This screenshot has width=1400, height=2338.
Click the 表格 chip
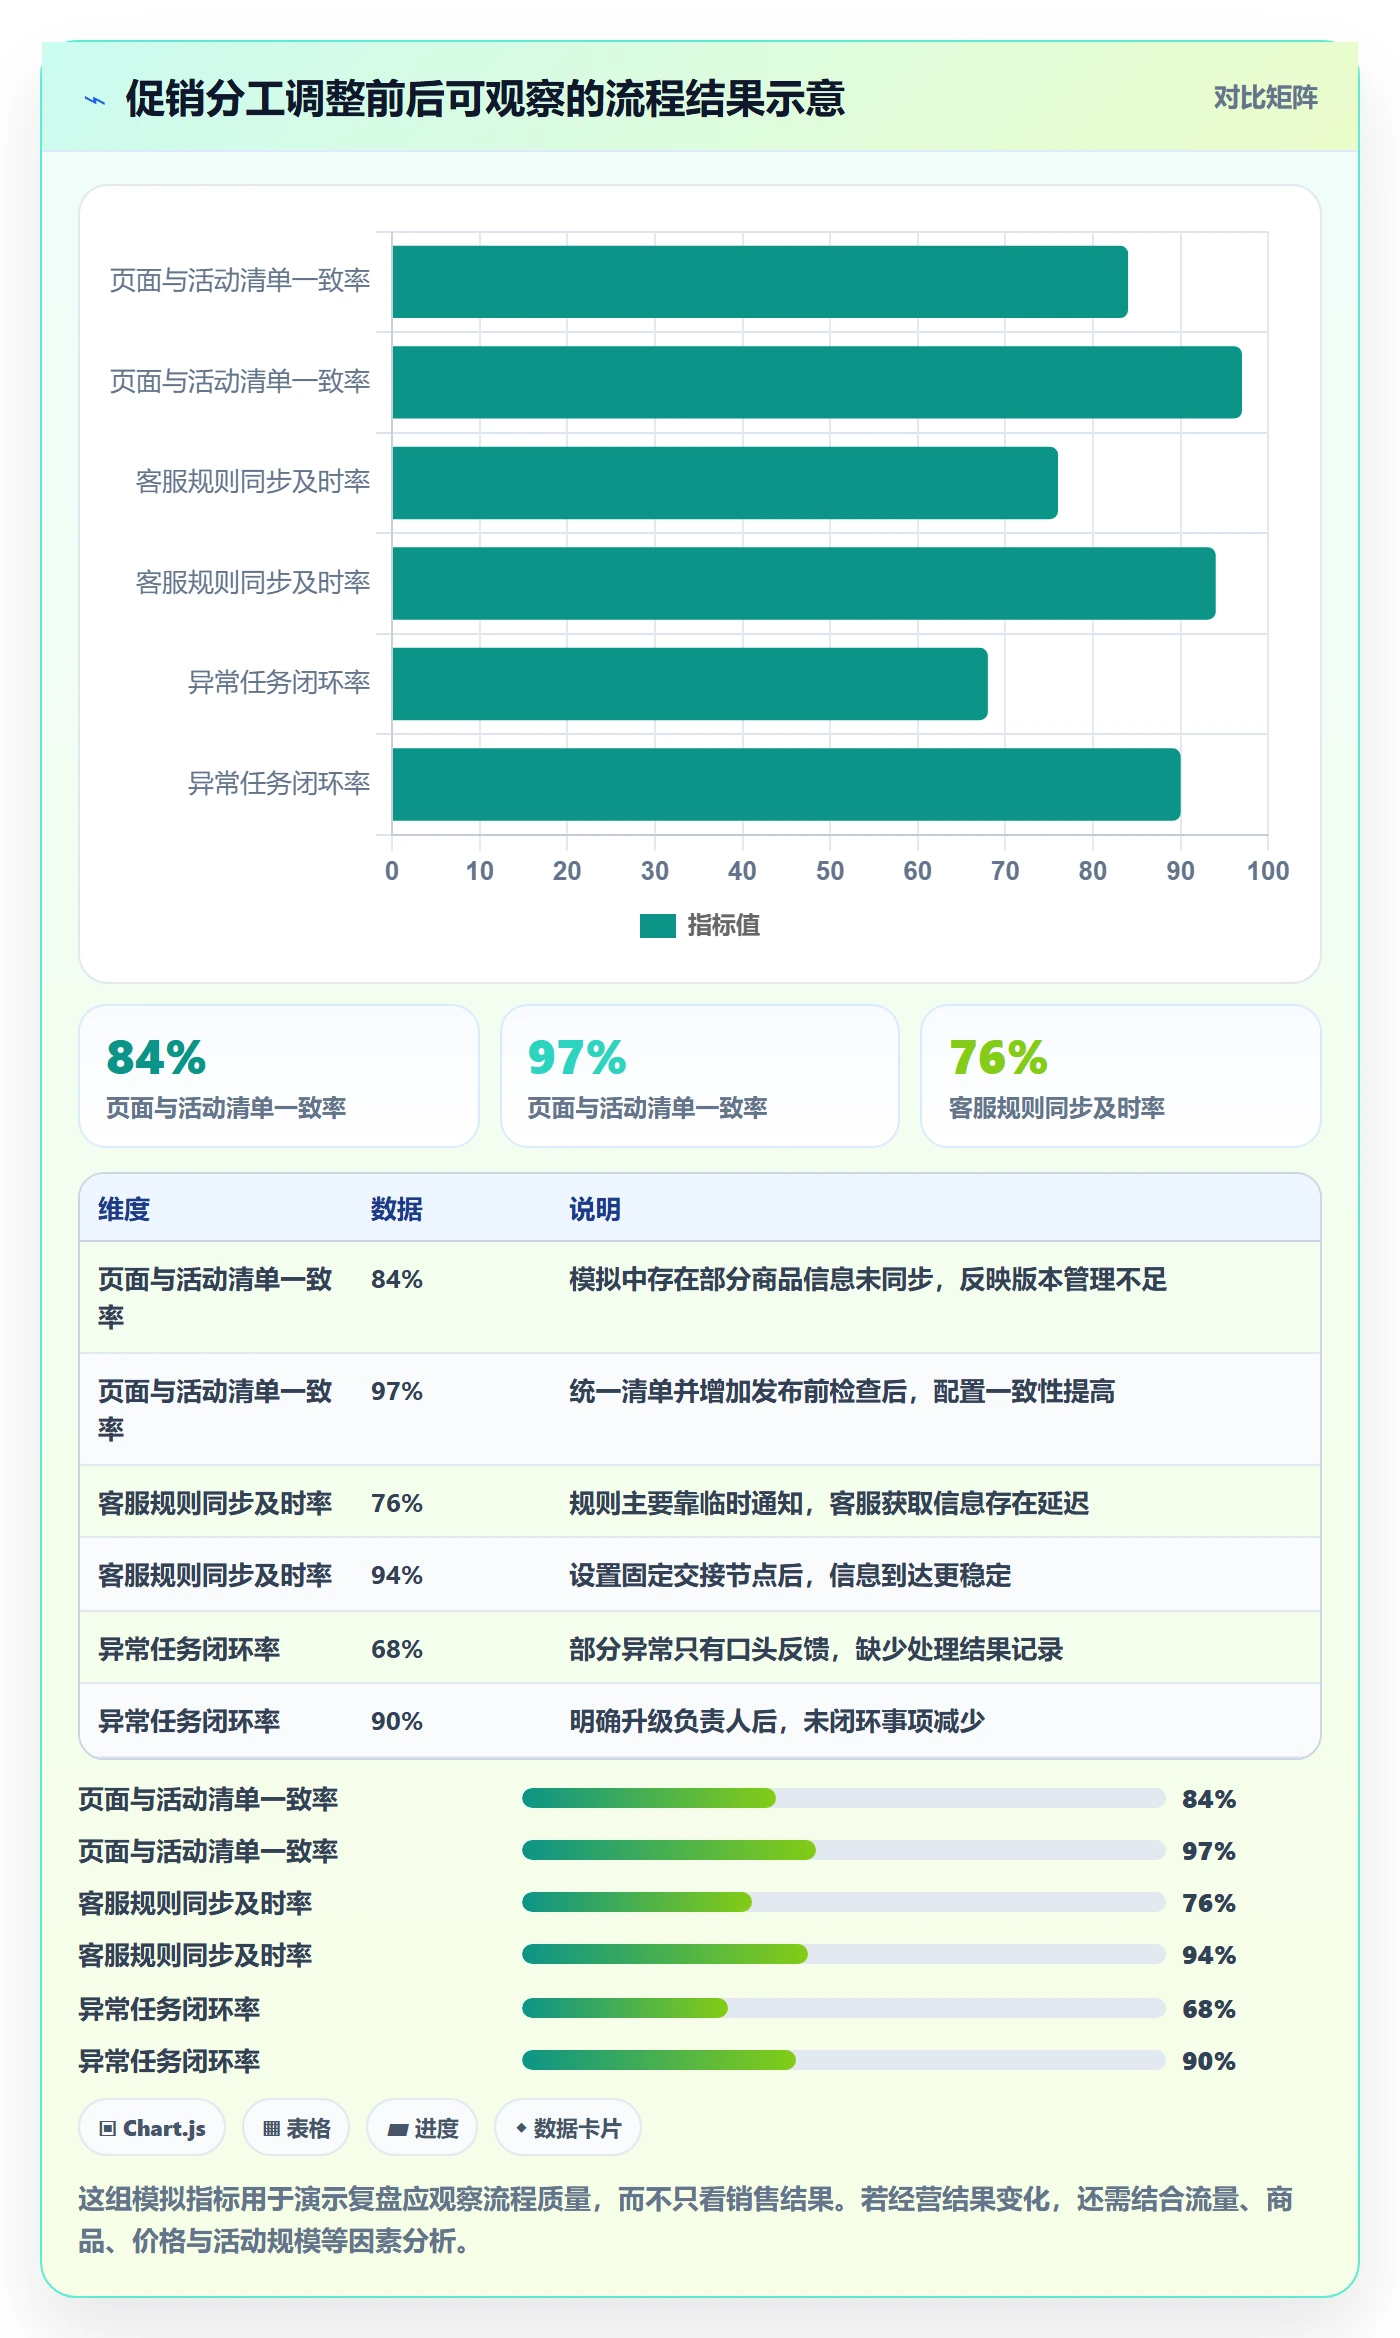click(296, 2128)
